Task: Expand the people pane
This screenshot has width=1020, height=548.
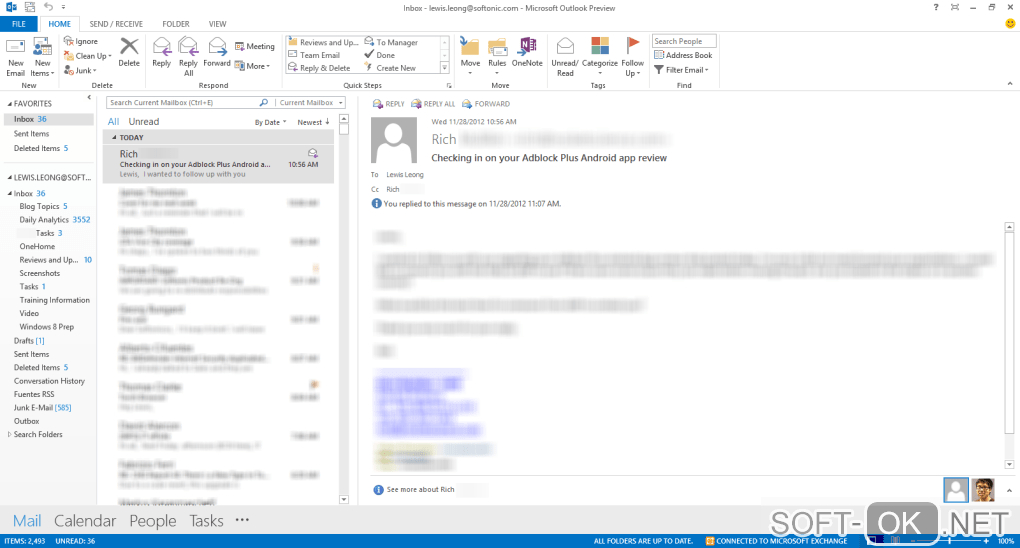Action: pyautogui.click(x=1009, y=491)
